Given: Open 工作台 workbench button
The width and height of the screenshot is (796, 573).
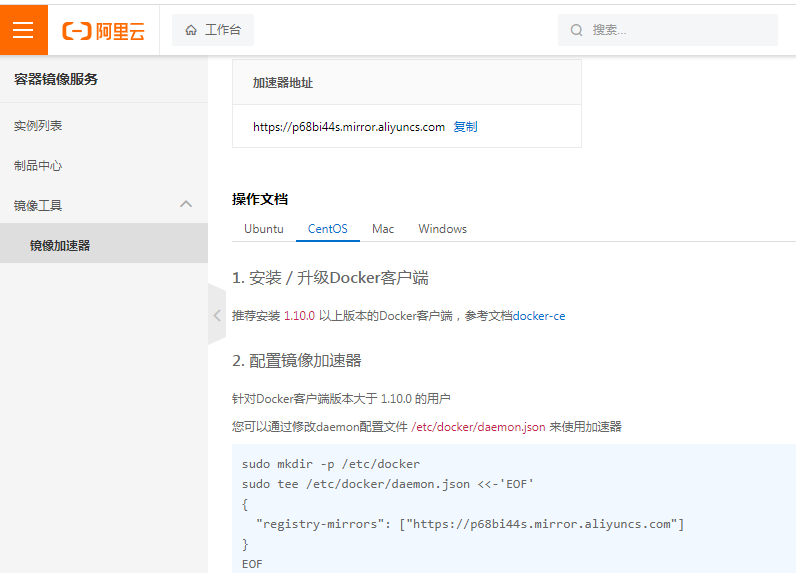Looking at the screenshot, I should point(213,30).
